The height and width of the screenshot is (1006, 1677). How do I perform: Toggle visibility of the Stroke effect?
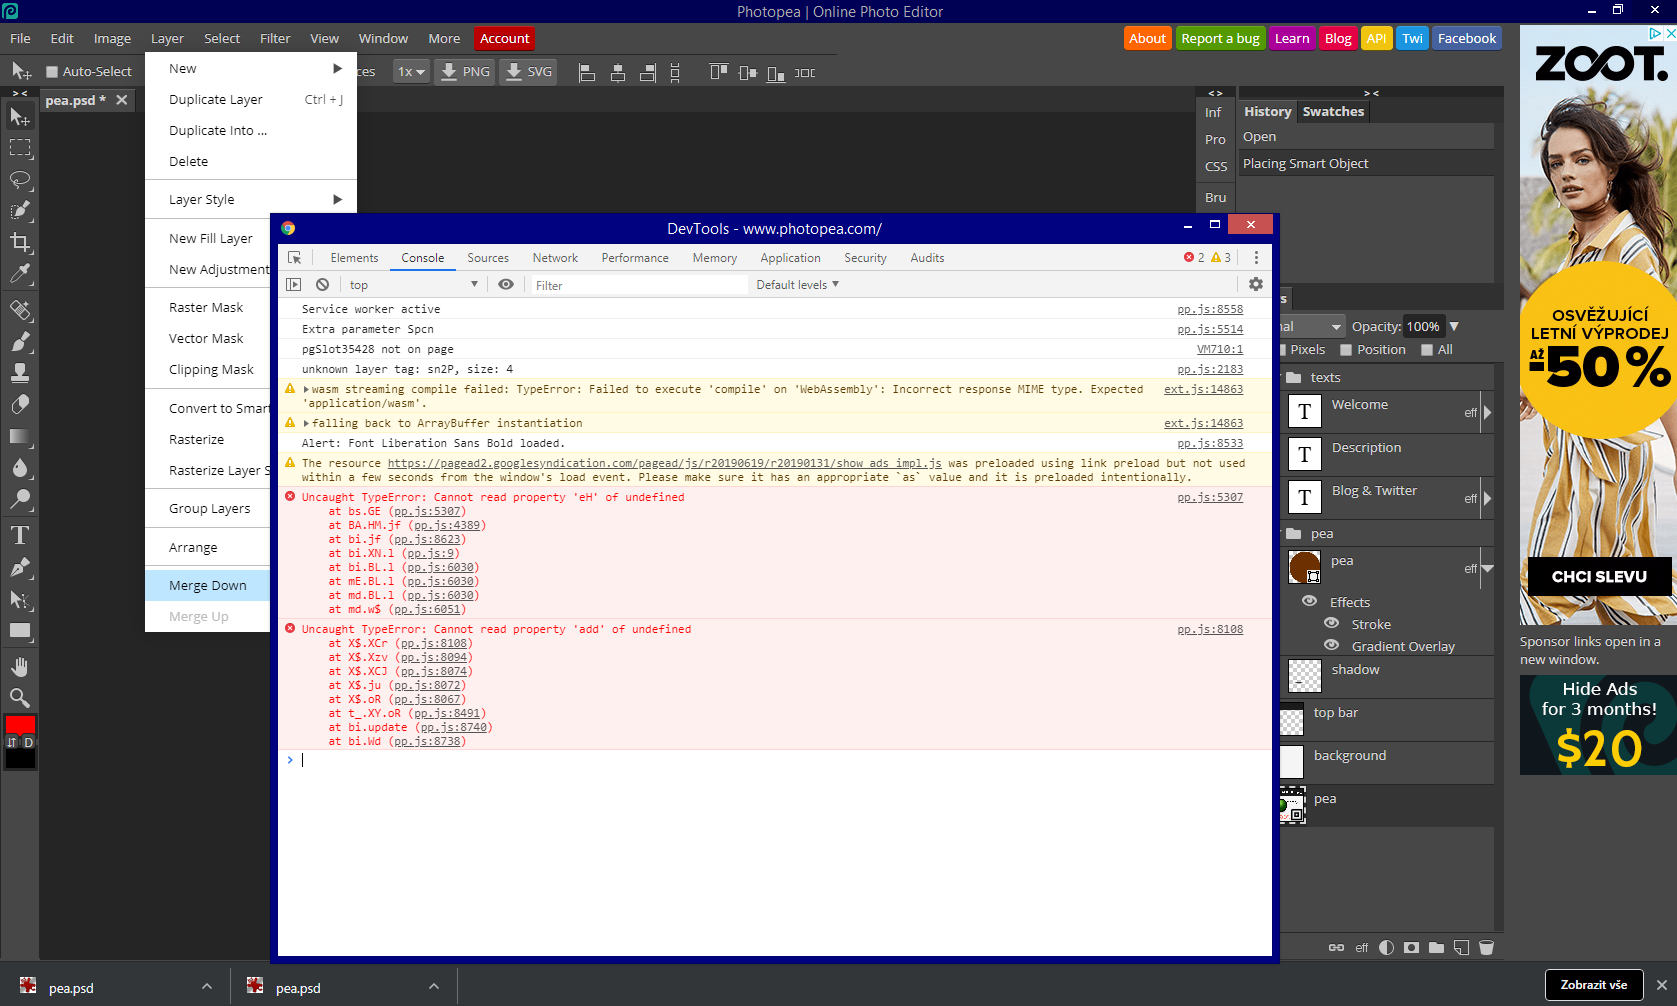(x=1331, y=623)
